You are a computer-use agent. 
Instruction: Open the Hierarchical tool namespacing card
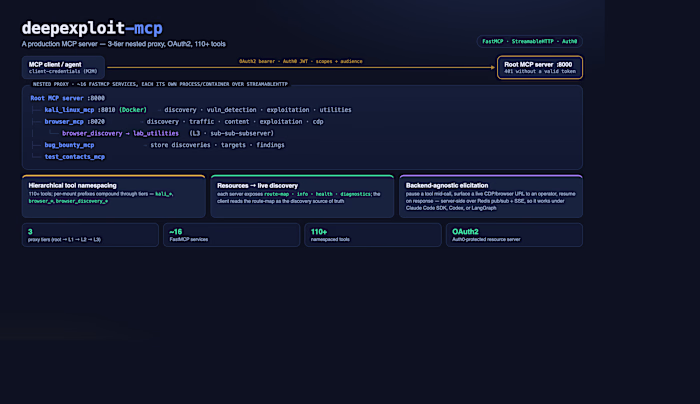pos(113,196)
